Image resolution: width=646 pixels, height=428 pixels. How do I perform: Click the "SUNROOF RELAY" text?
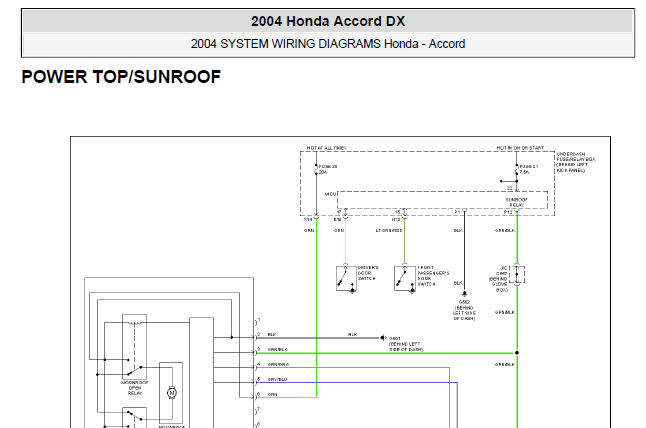[516, 202]
